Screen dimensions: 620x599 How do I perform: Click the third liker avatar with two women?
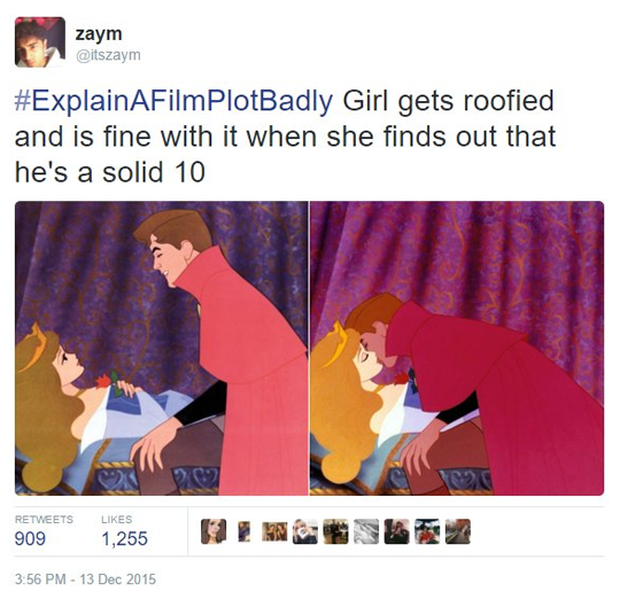(x=274, y=531)
